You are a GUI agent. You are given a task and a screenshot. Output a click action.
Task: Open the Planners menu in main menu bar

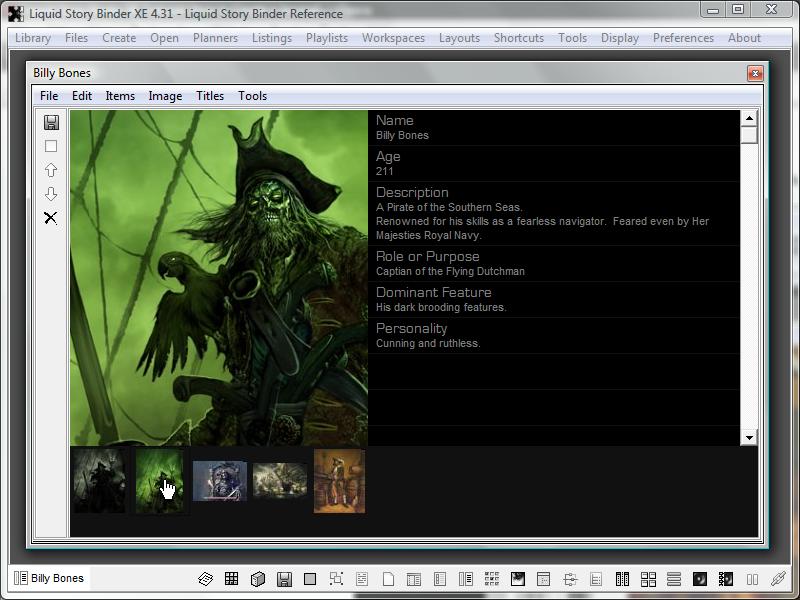click(x=215, y=38)
